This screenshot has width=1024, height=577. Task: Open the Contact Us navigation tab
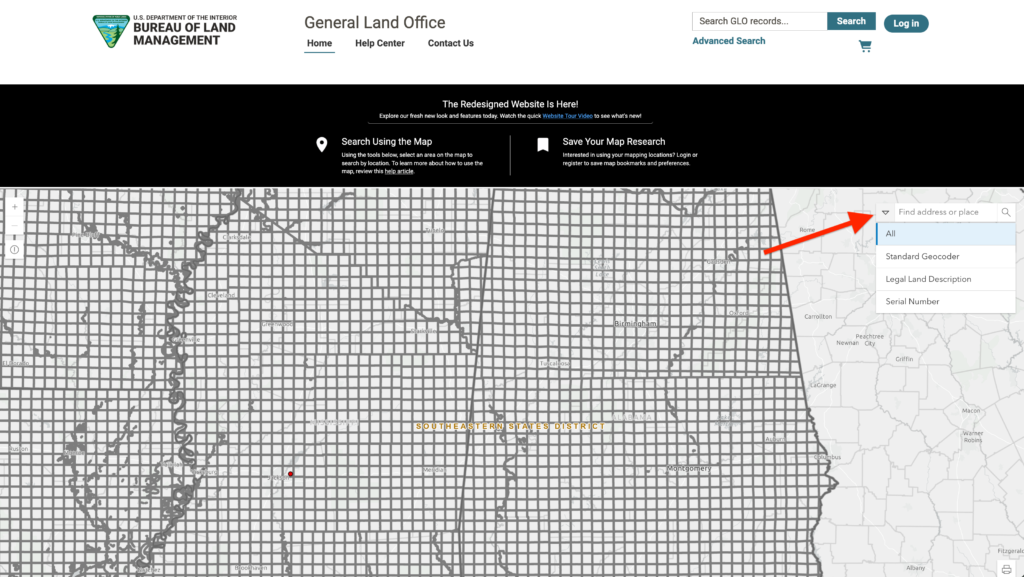tap(451, 43)
